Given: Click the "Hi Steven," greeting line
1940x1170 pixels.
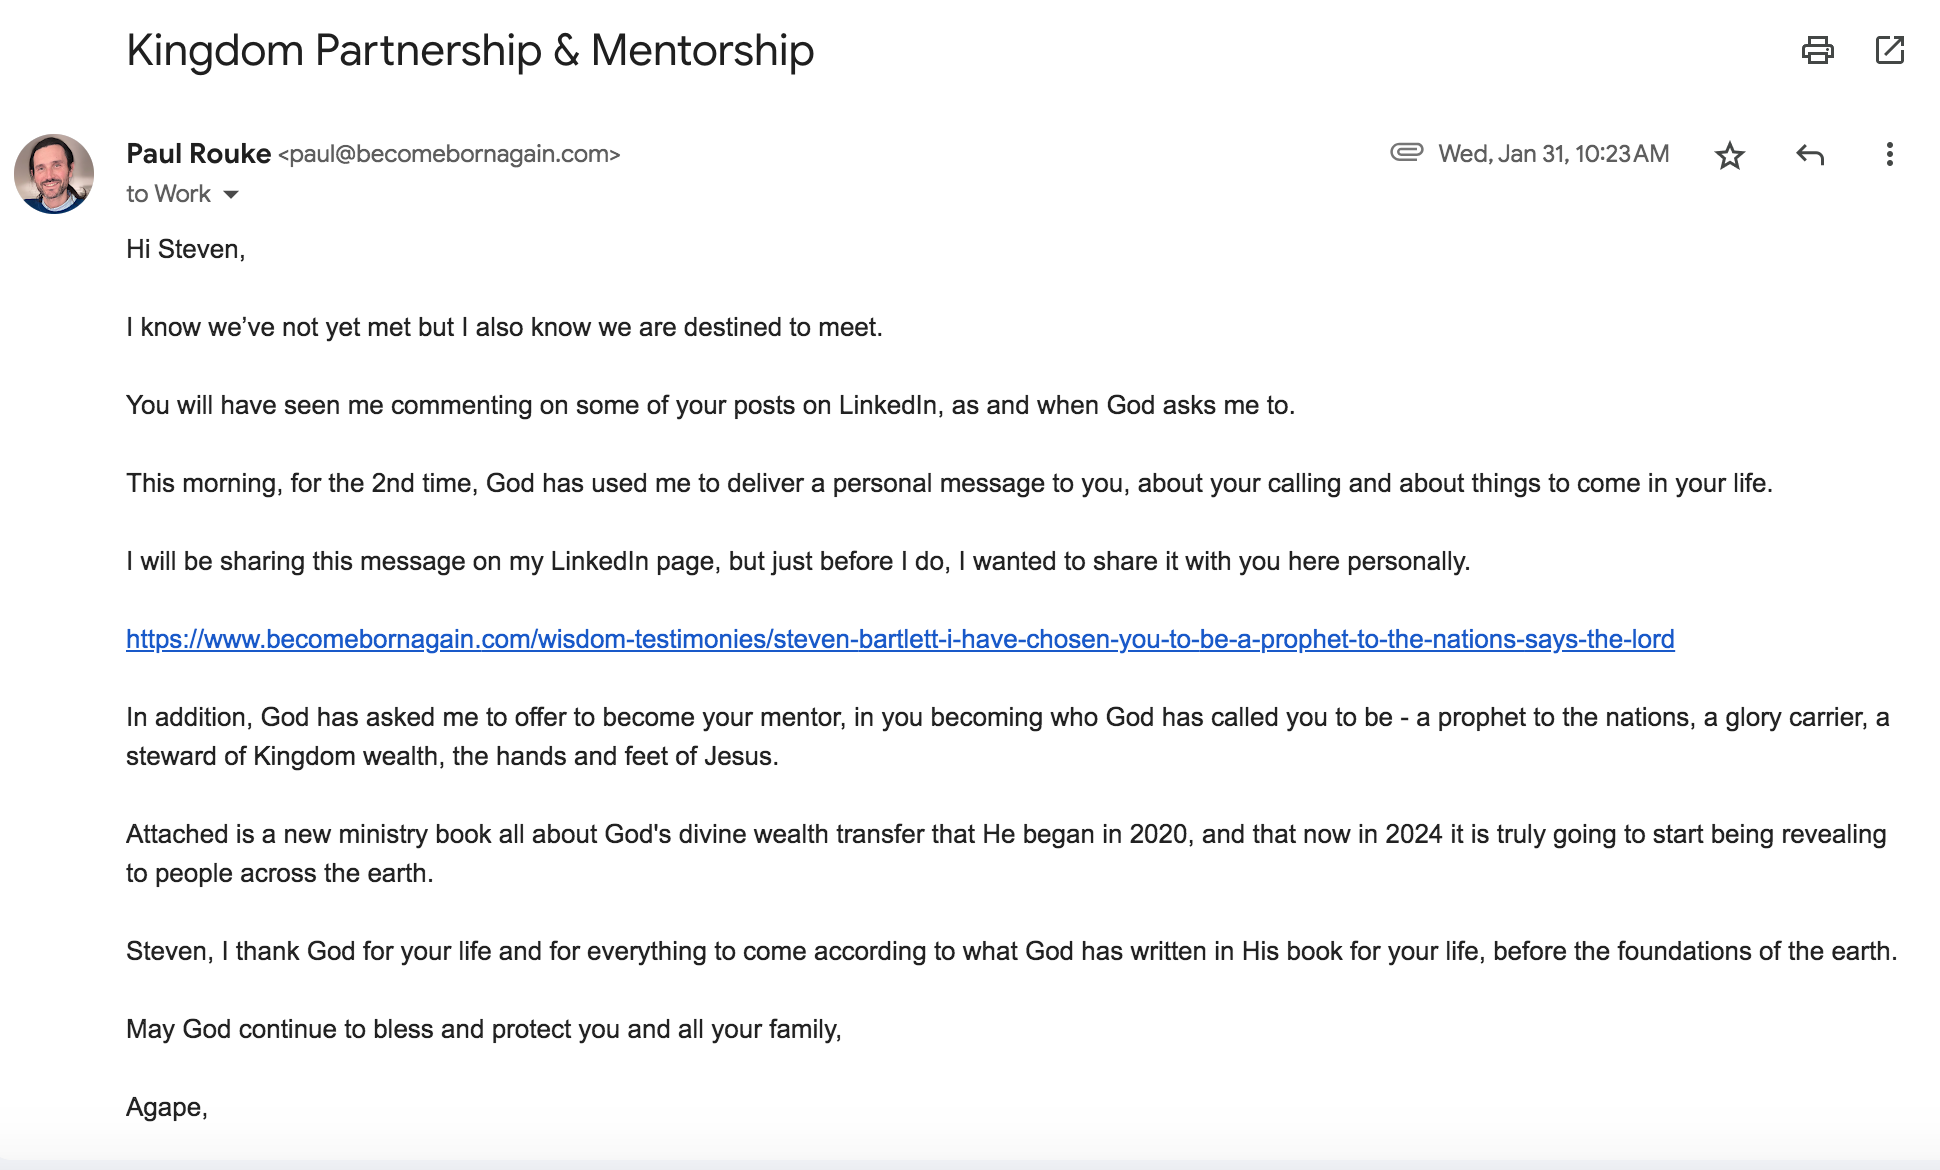Looking at the screenshot, I should tap(185, 249).
